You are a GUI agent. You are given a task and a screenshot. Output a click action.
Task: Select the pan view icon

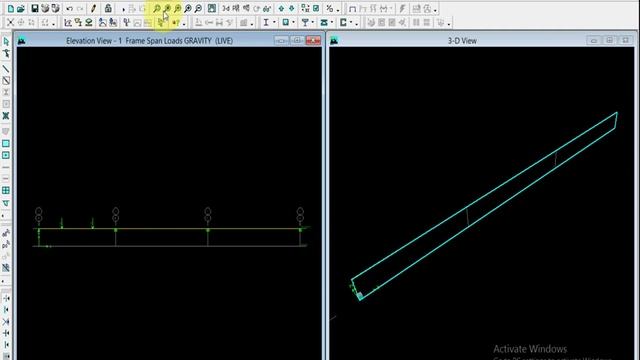[211, 8]
